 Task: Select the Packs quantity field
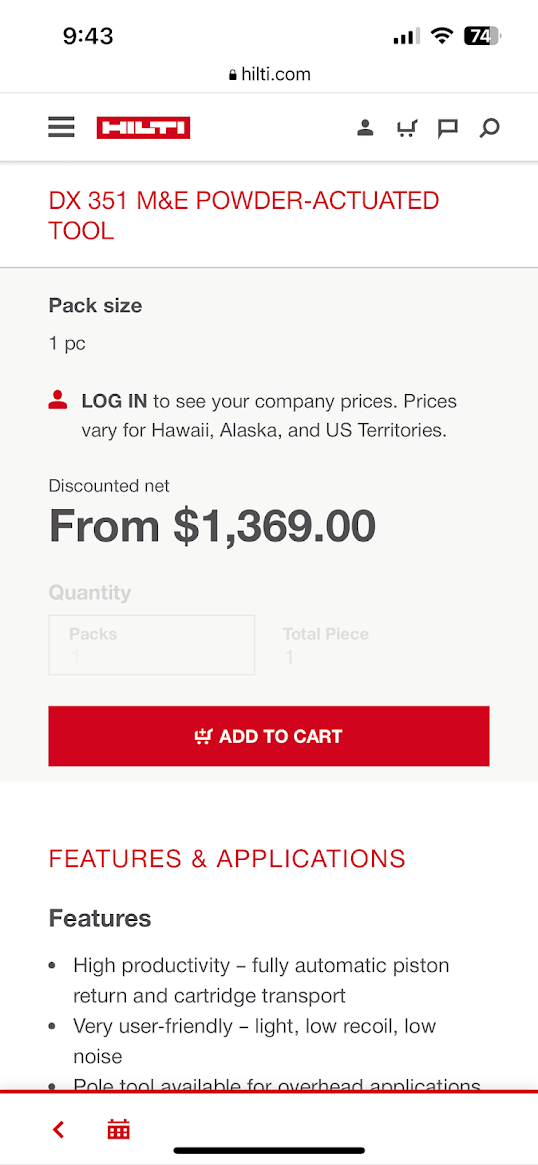click(x=152, y=645)
